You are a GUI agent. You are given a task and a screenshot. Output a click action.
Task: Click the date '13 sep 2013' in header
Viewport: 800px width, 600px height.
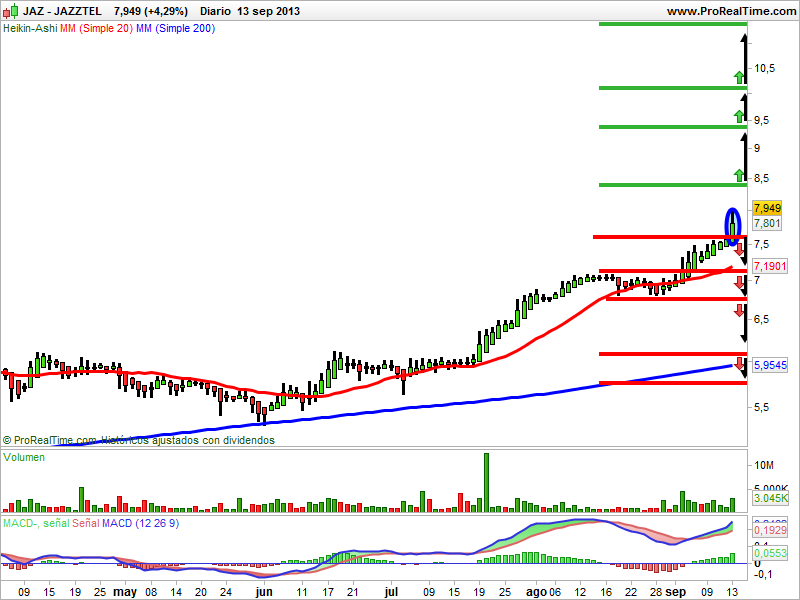(x=268, y=11)
